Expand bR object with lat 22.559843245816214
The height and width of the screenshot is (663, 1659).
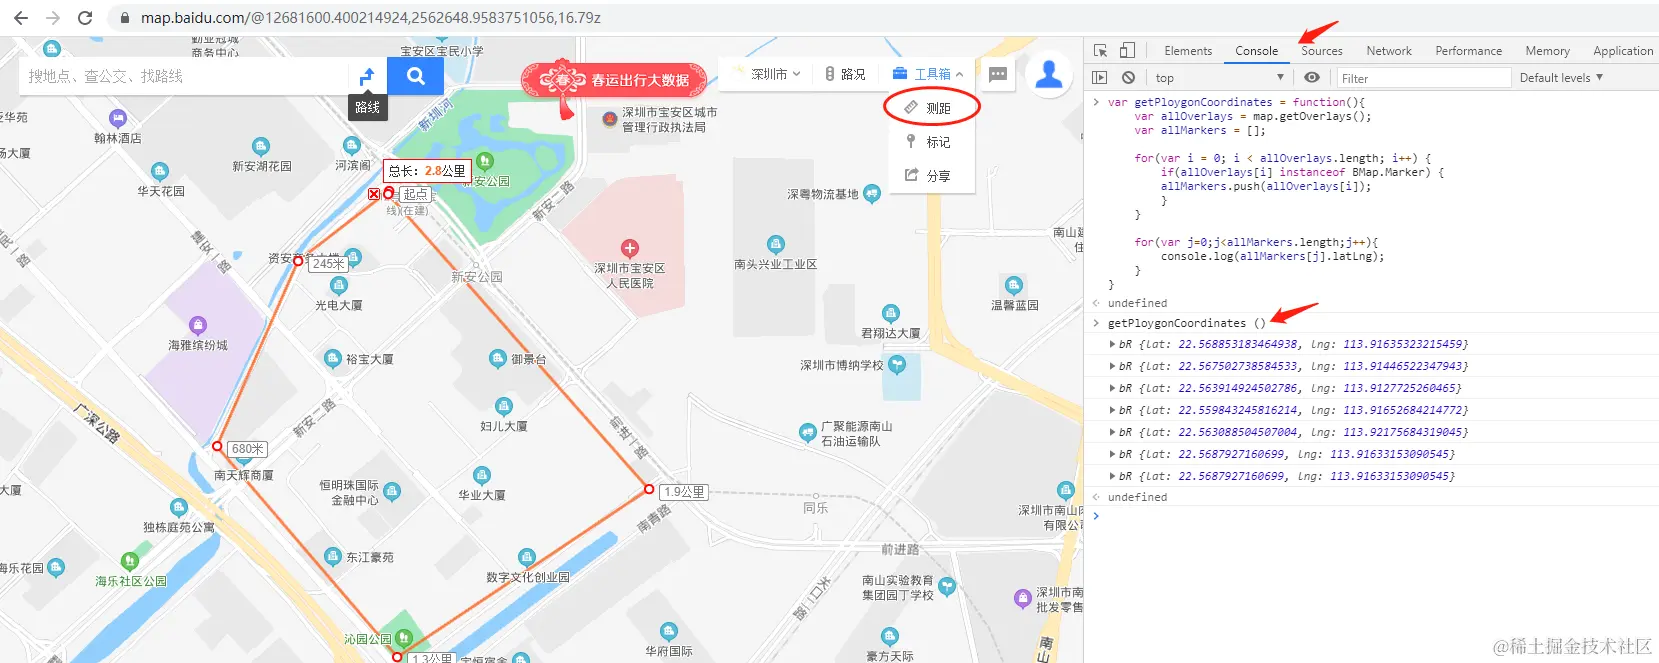[x=1112, y=410]
